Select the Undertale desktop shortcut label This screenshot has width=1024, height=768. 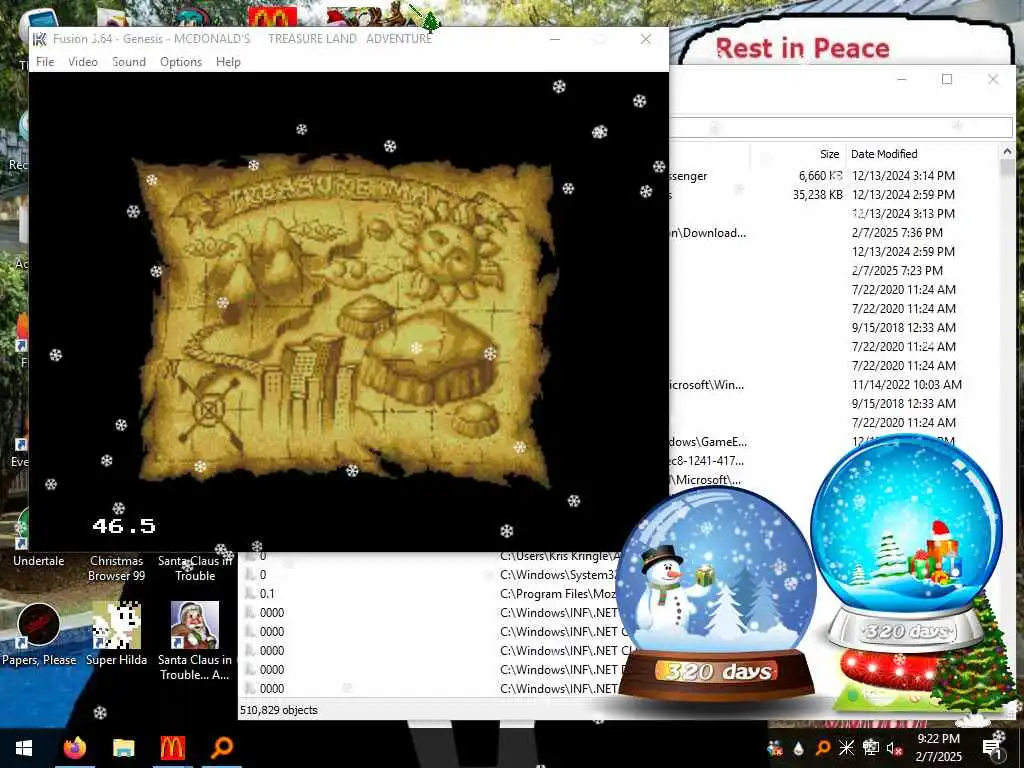[x=39, y=560]
